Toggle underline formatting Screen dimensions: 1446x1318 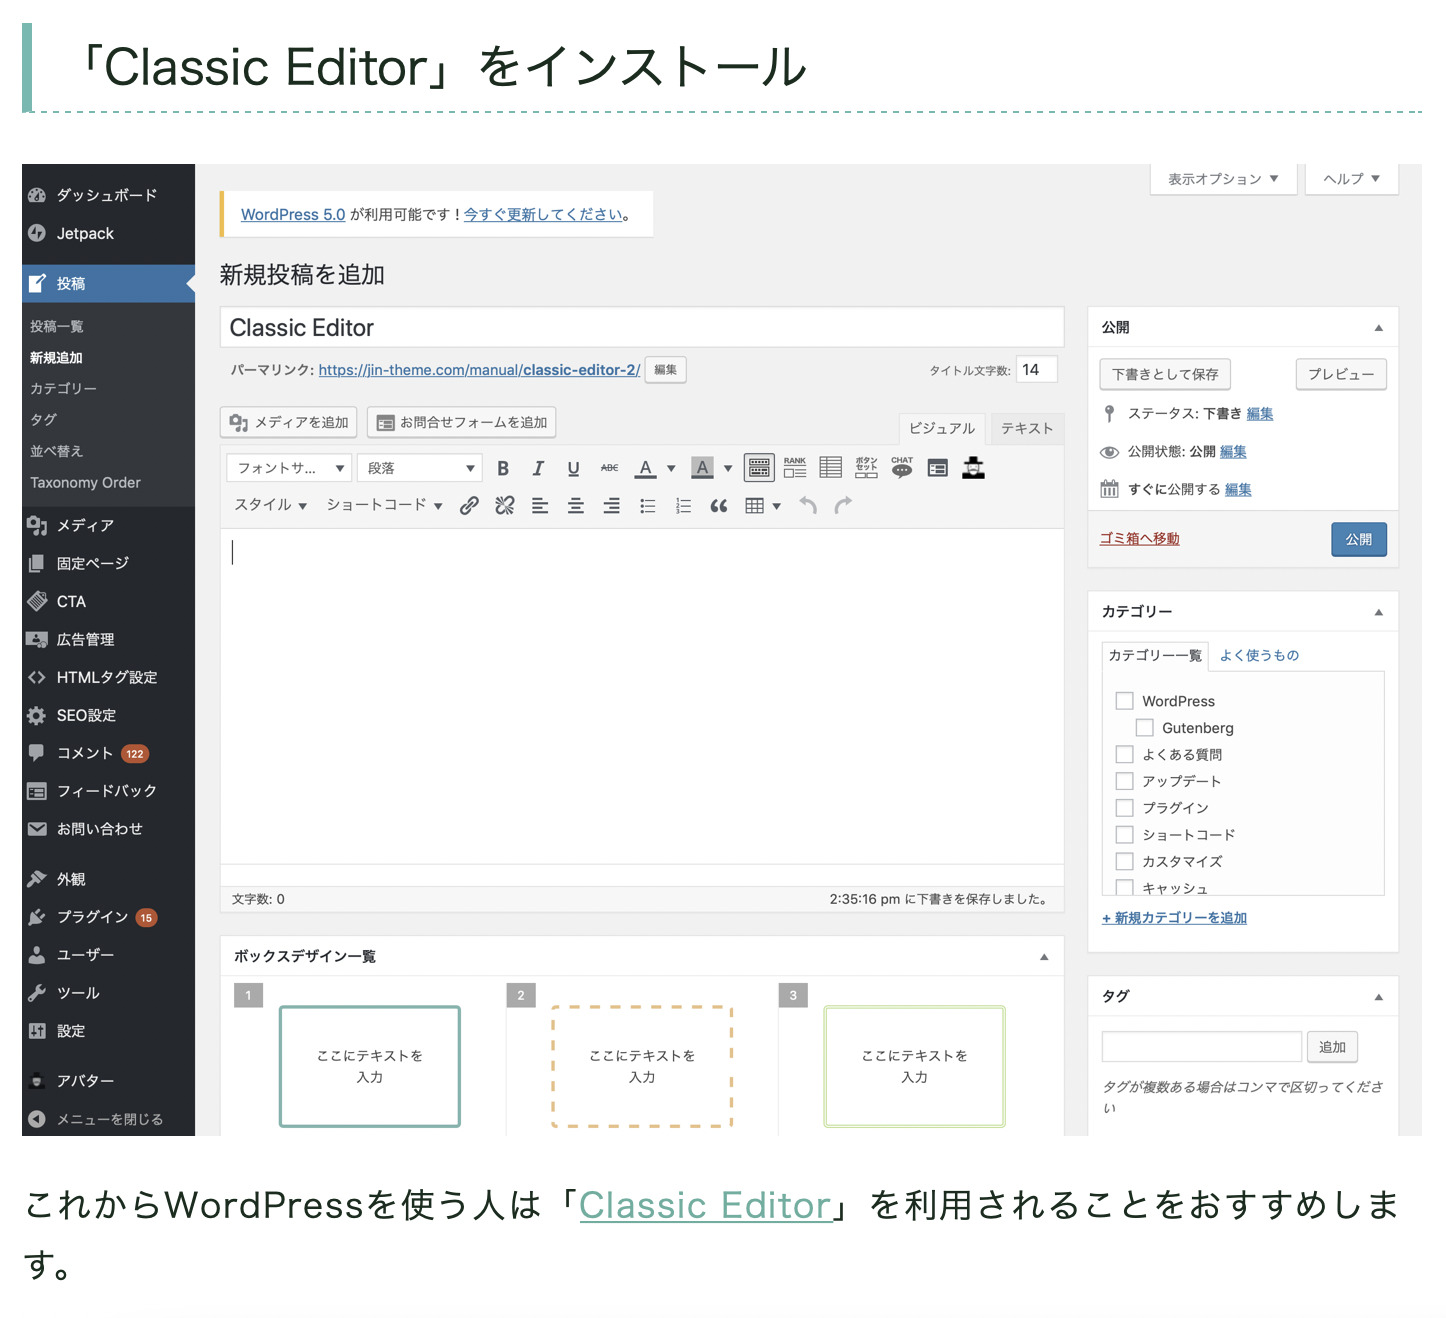click(573, 468)
